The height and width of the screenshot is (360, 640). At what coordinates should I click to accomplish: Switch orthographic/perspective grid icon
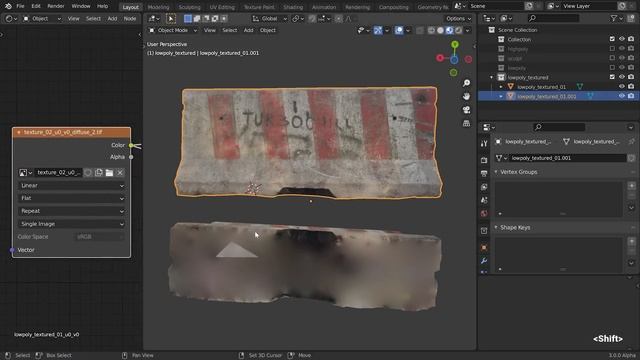(x=466, y=123)
